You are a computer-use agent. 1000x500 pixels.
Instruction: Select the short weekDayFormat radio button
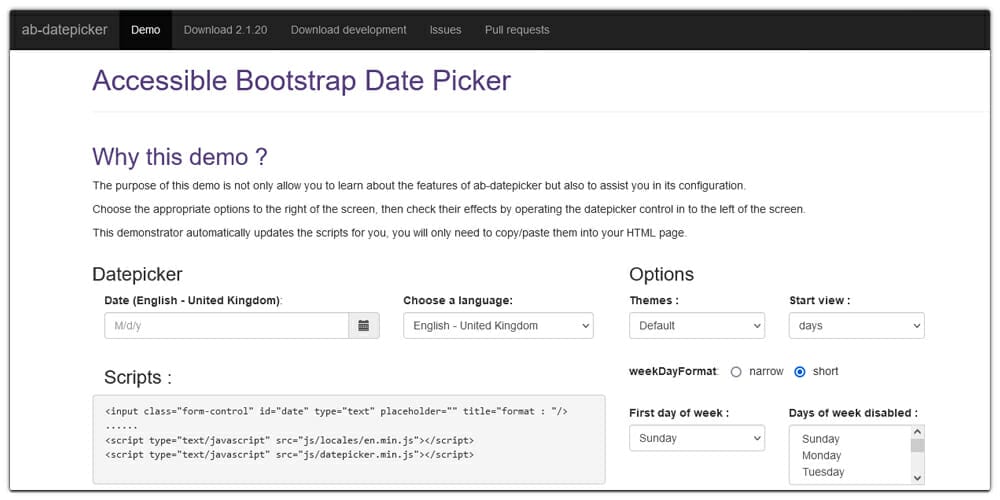click(x=800, y=372)
